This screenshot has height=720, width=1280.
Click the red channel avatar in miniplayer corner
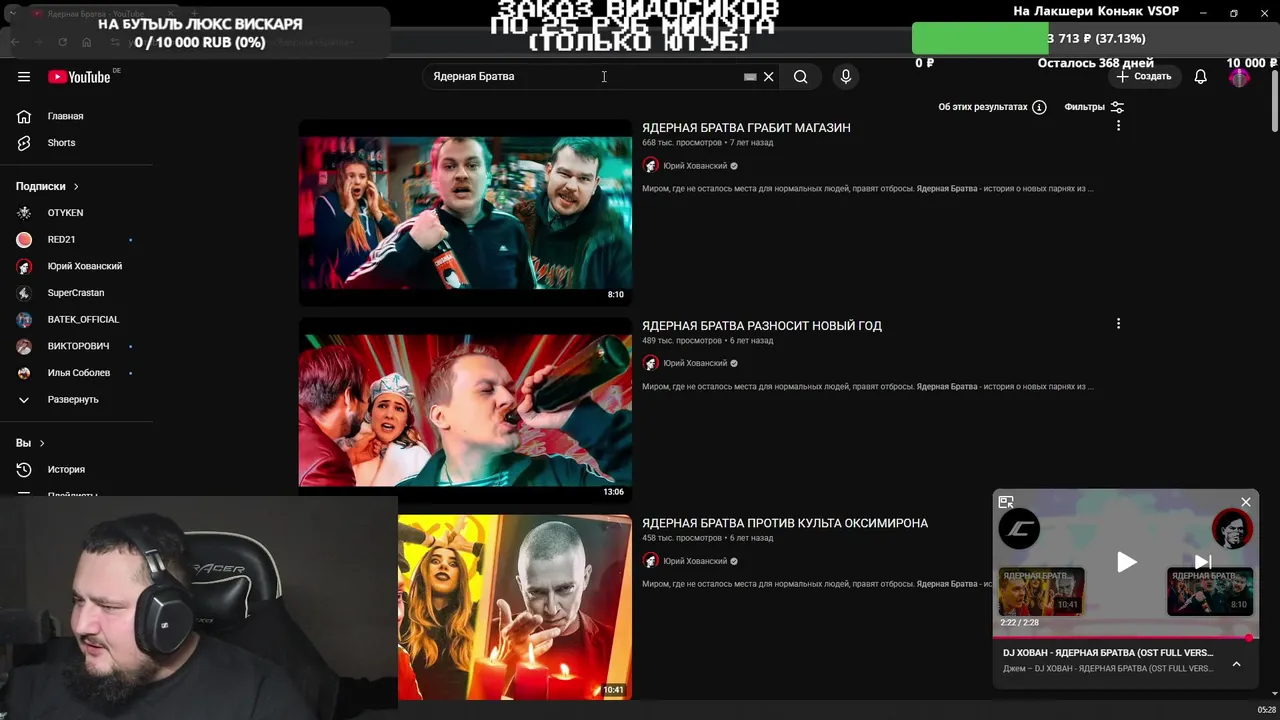(1232, 529)
